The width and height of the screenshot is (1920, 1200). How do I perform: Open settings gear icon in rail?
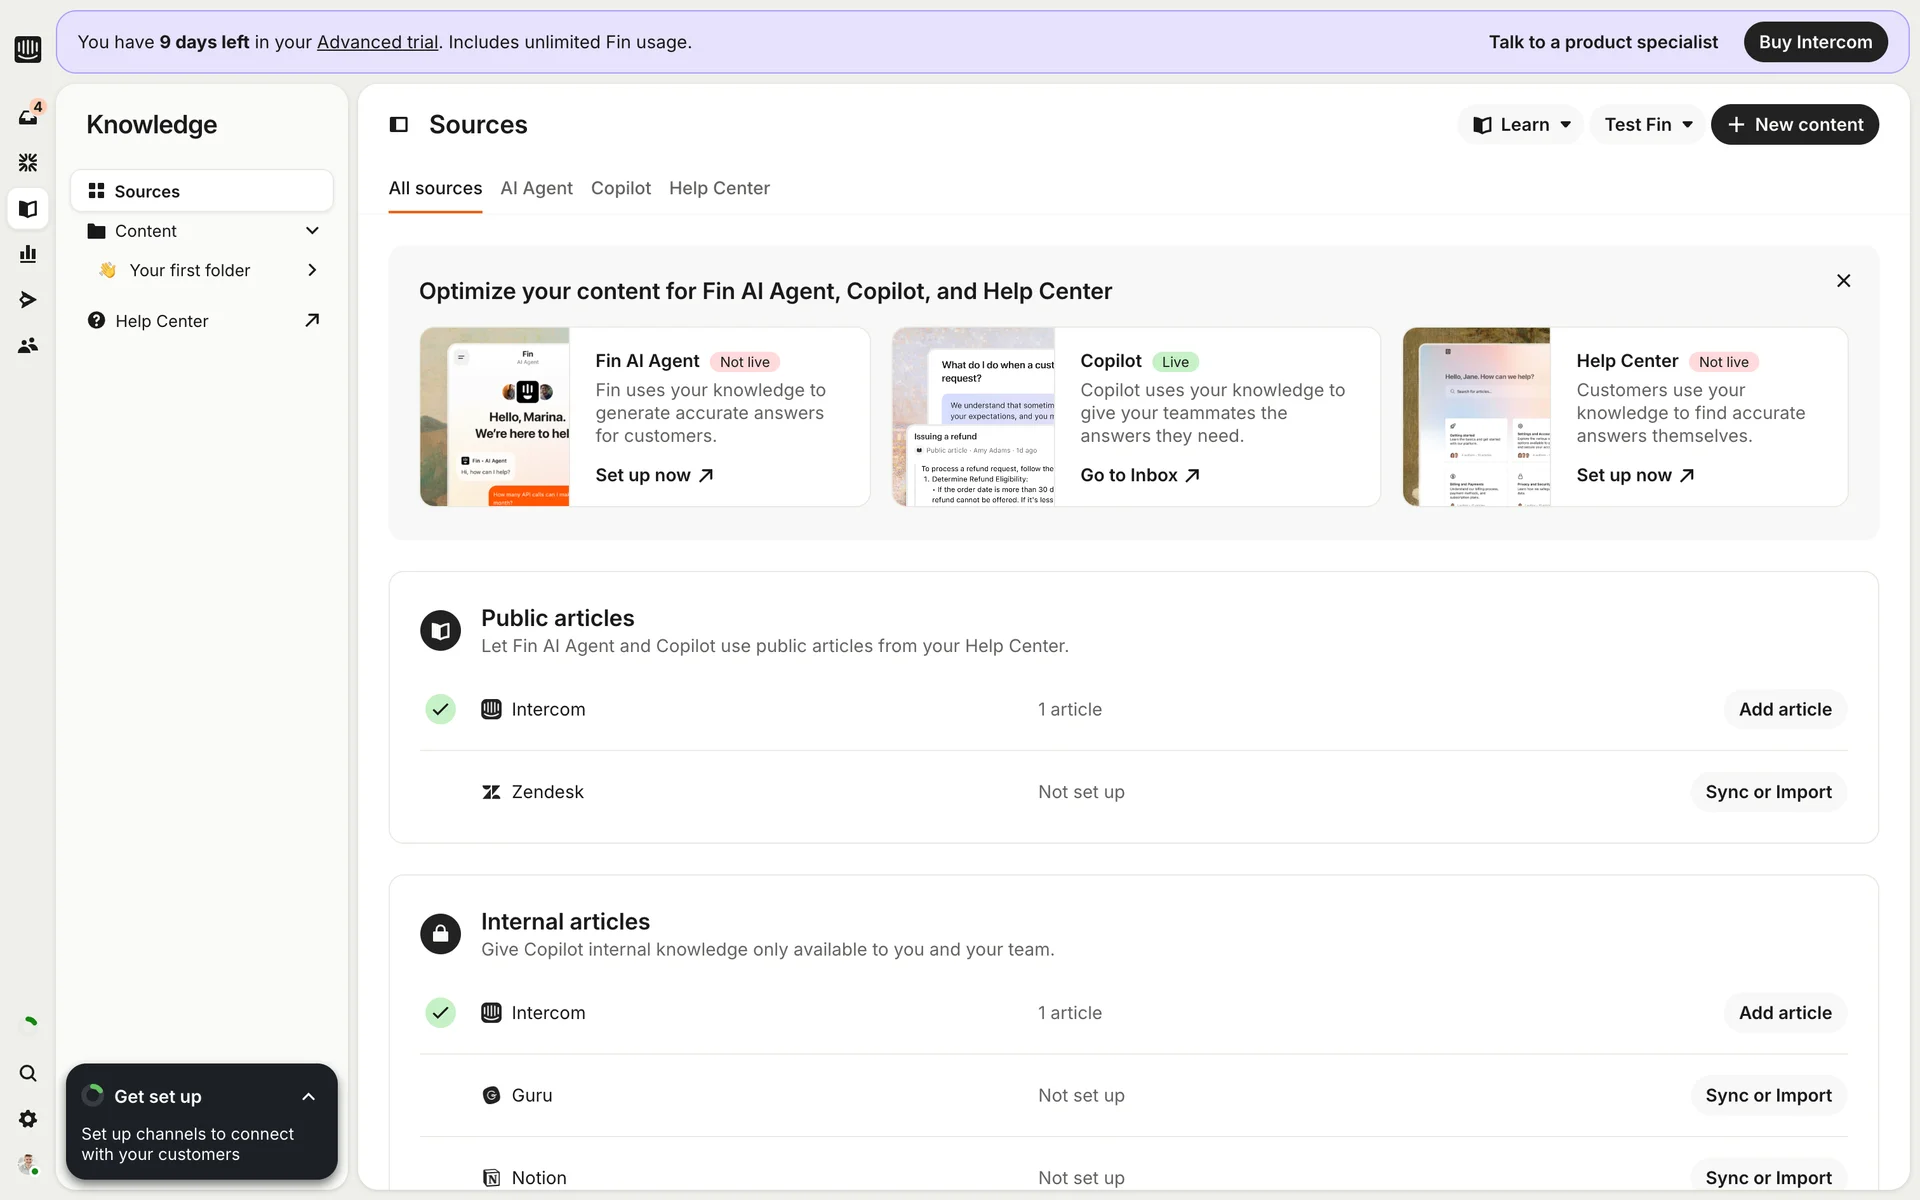click(x=28, y=1119)
